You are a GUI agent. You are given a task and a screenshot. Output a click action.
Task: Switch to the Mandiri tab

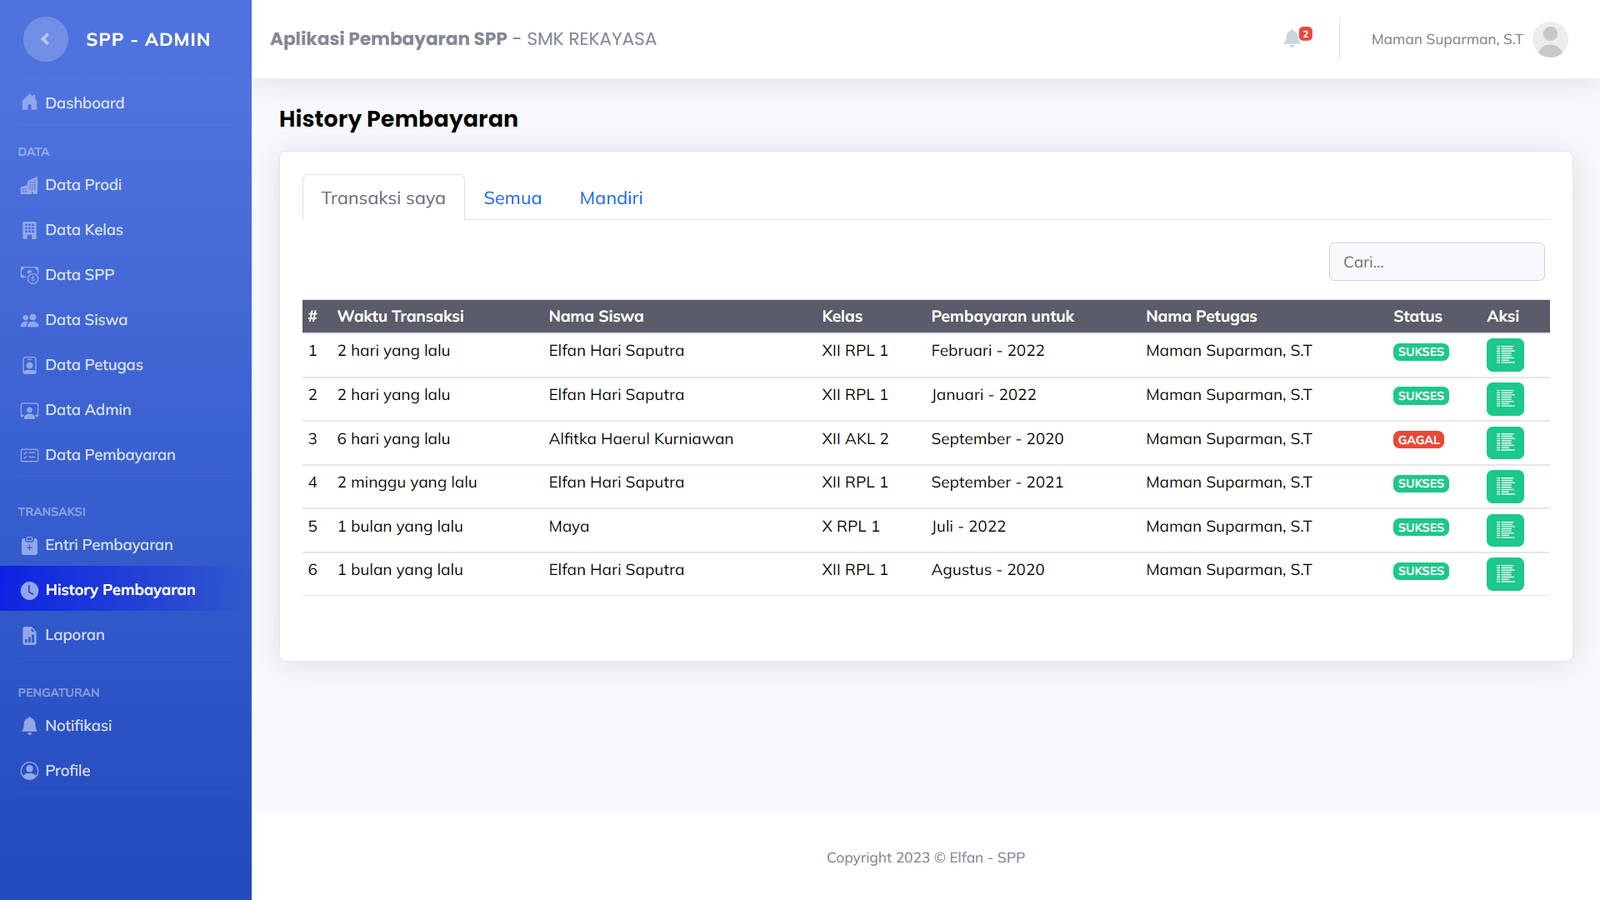[x=611, y=198]
